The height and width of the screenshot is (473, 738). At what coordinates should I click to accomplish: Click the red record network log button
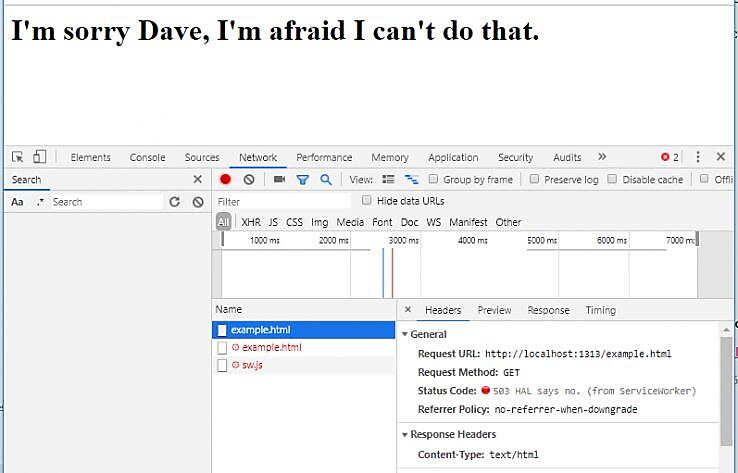[226, 180]
